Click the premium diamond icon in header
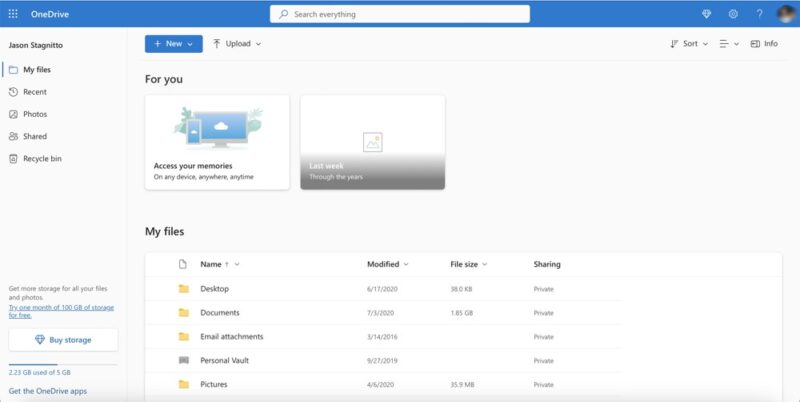This screenshot has height=402, width=800. (707, 14)
